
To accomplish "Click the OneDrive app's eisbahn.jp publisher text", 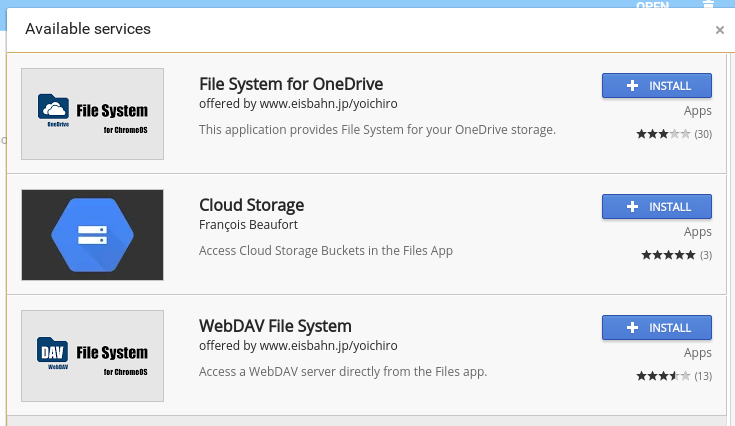I will pyautogui.click(x=298, y=104).
